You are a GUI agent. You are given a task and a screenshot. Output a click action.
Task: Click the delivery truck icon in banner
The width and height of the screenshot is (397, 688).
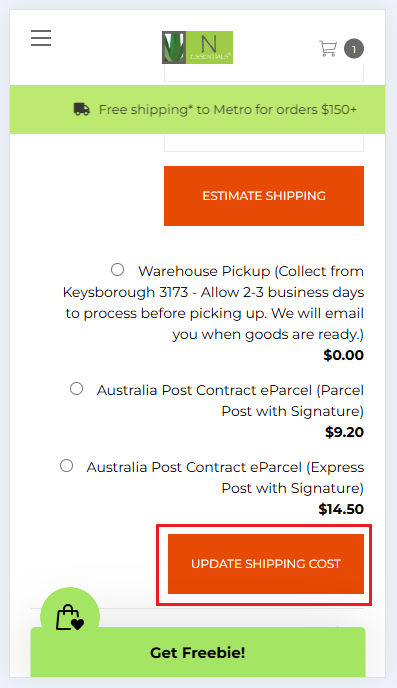(82, 109)
